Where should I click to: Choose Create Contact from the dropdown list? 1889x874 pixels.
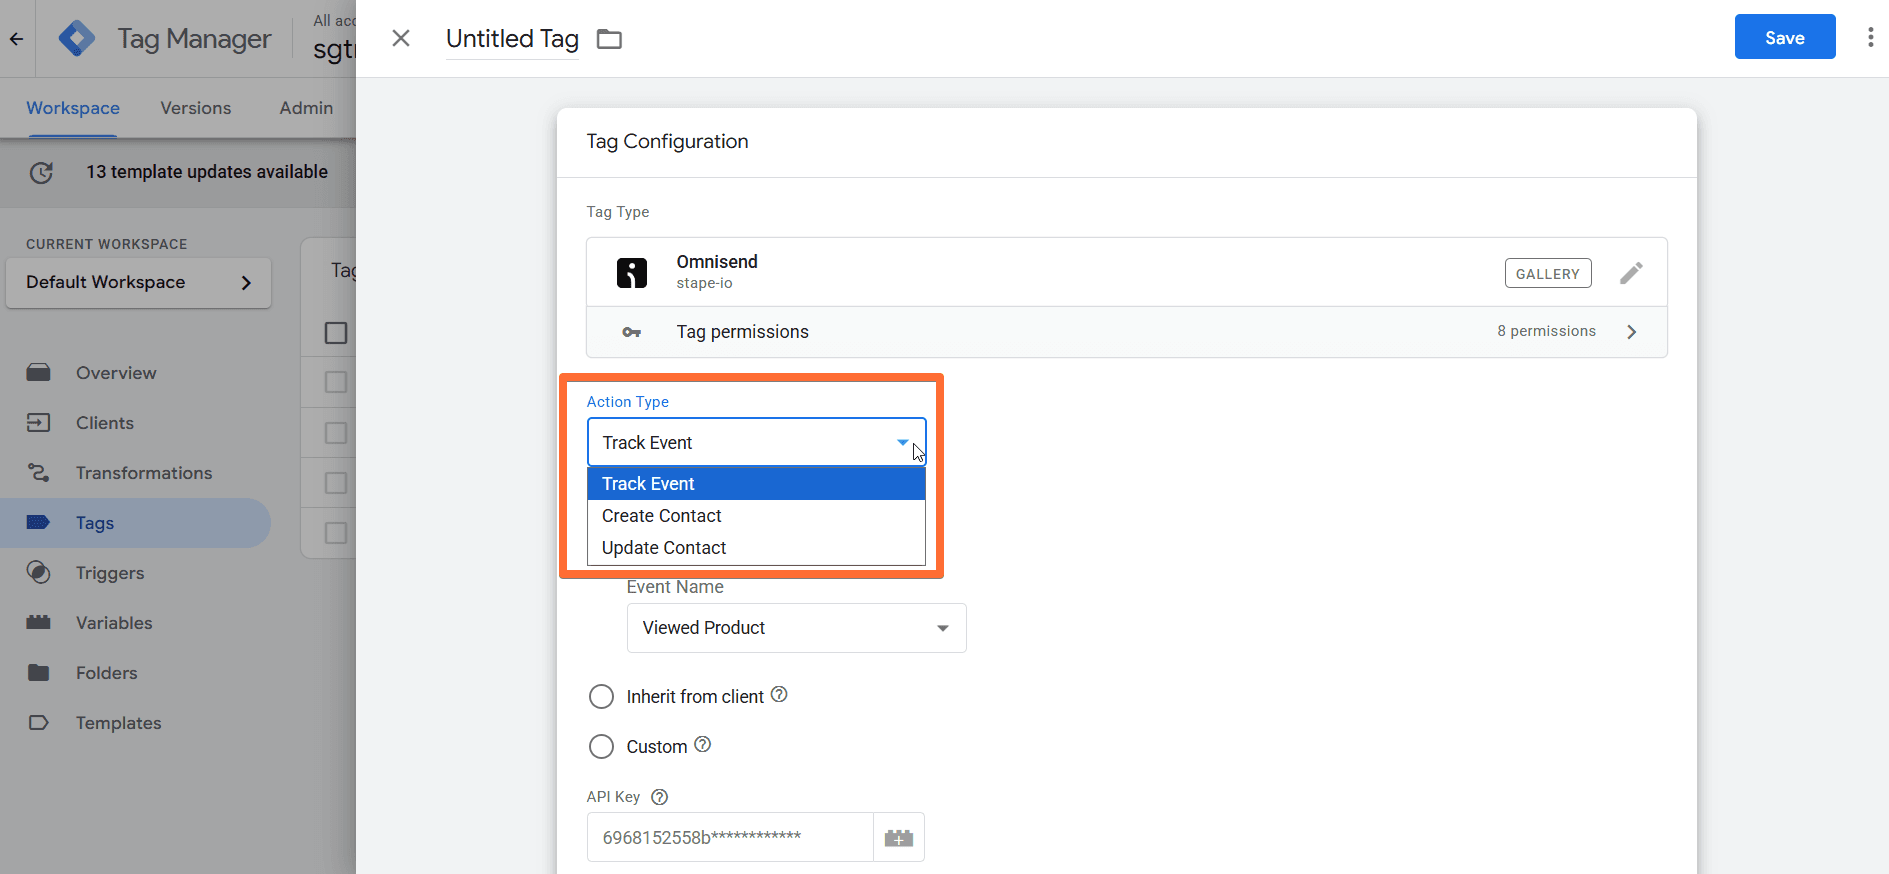coord(757,516)
